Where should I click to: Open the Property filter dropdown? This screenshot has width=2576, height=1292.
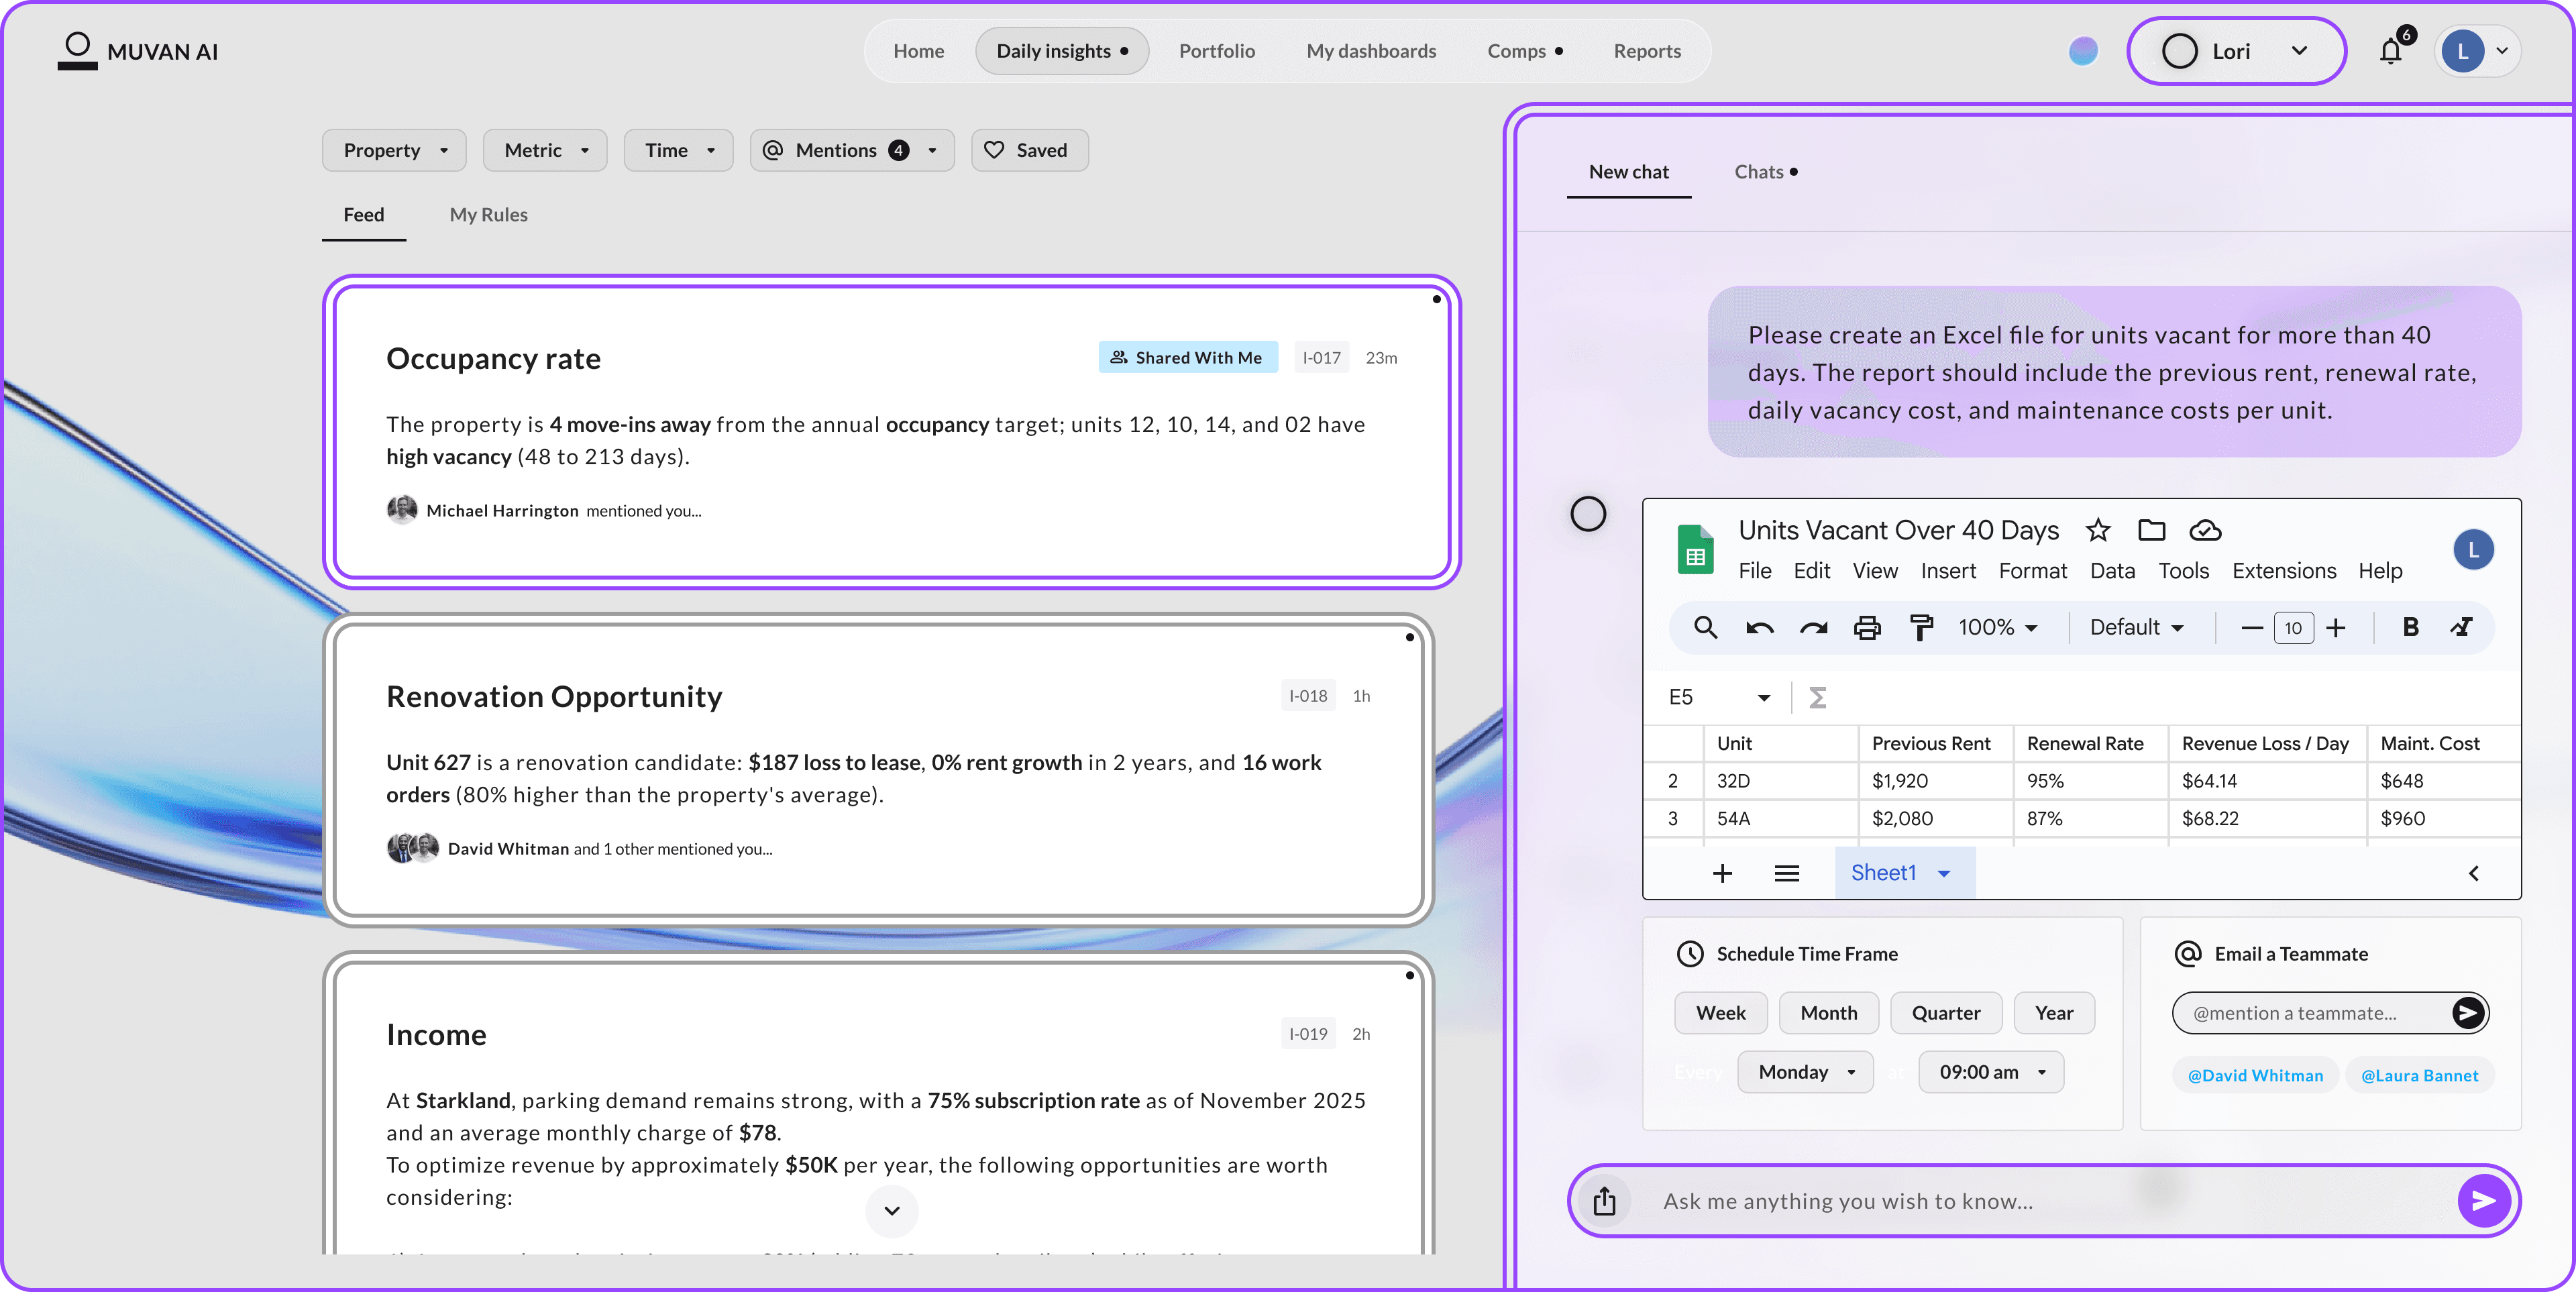[x=394, y=150]
